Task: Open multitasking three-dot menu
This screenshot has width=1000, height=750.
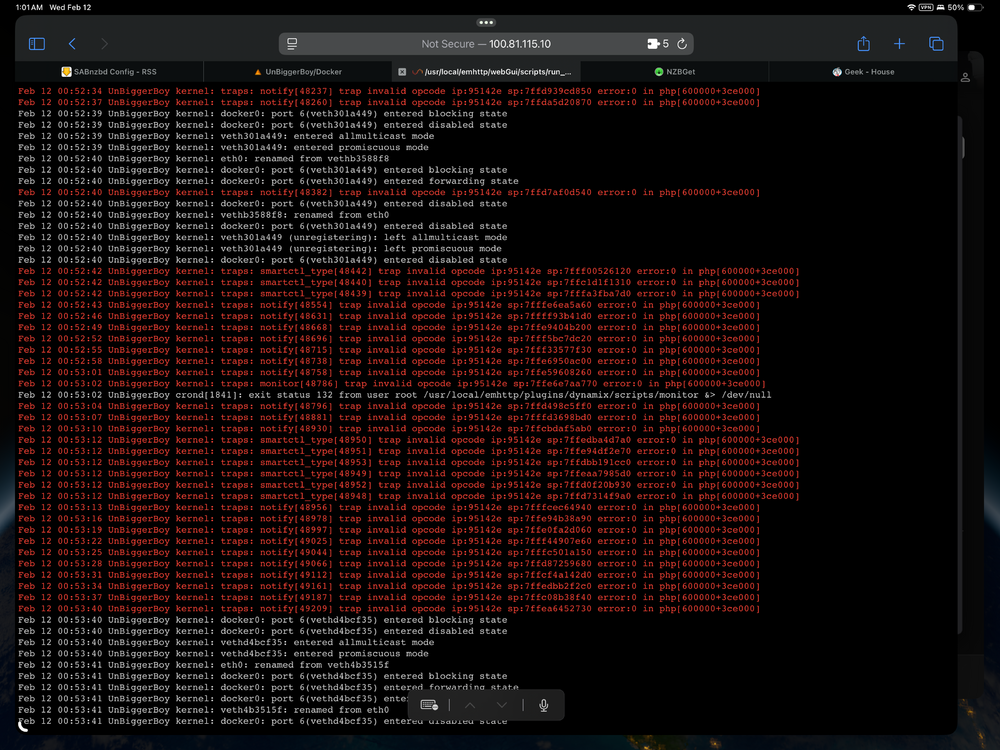Action: pyautogui.click(x=486, y=22)
